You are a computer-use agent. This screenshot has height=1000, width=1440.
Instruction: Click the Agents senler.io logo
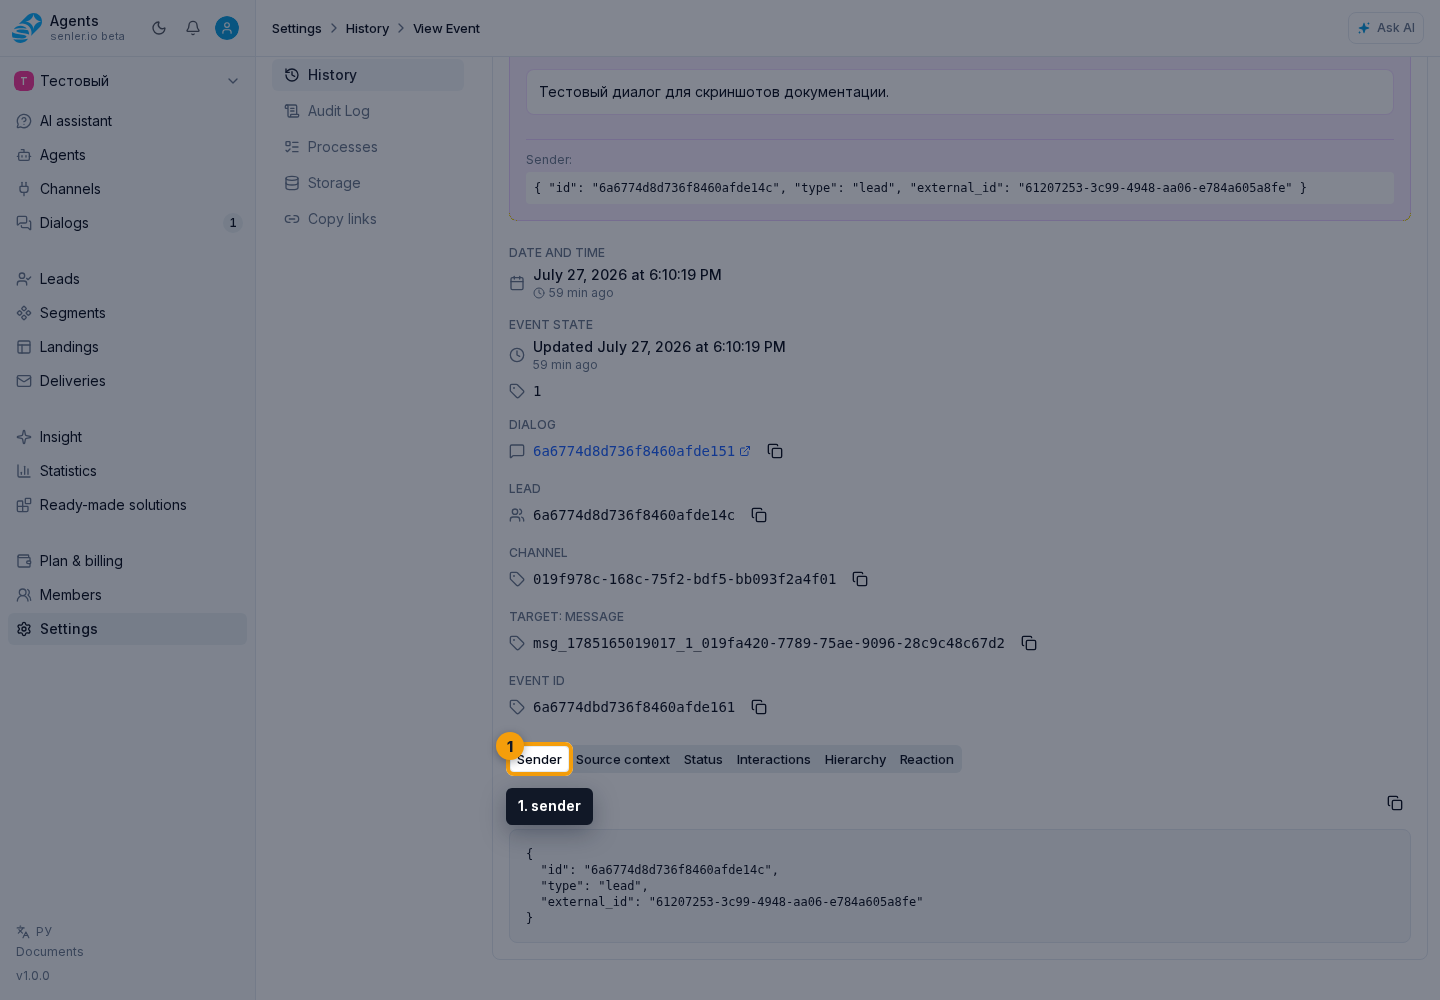click(x=69, y=28)
